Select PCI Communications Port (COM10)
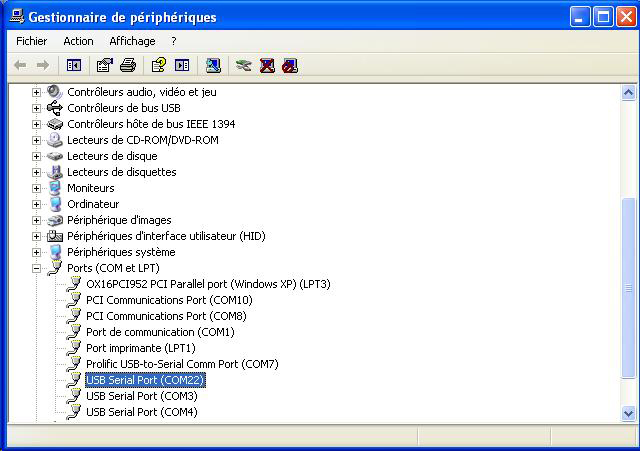 (x=169, y=300)
